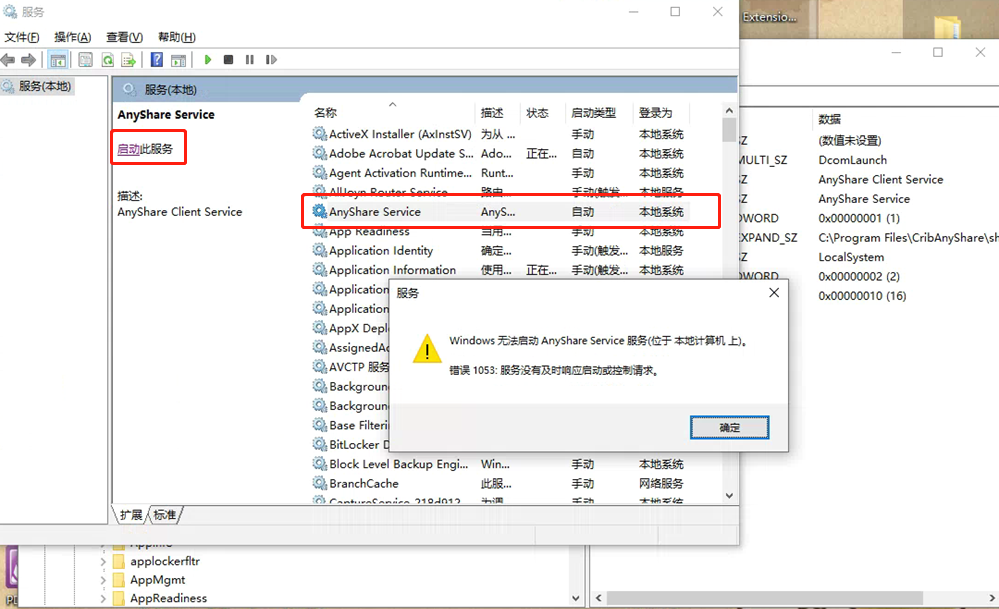Open the 帮助(H) menu

[176, 37]
